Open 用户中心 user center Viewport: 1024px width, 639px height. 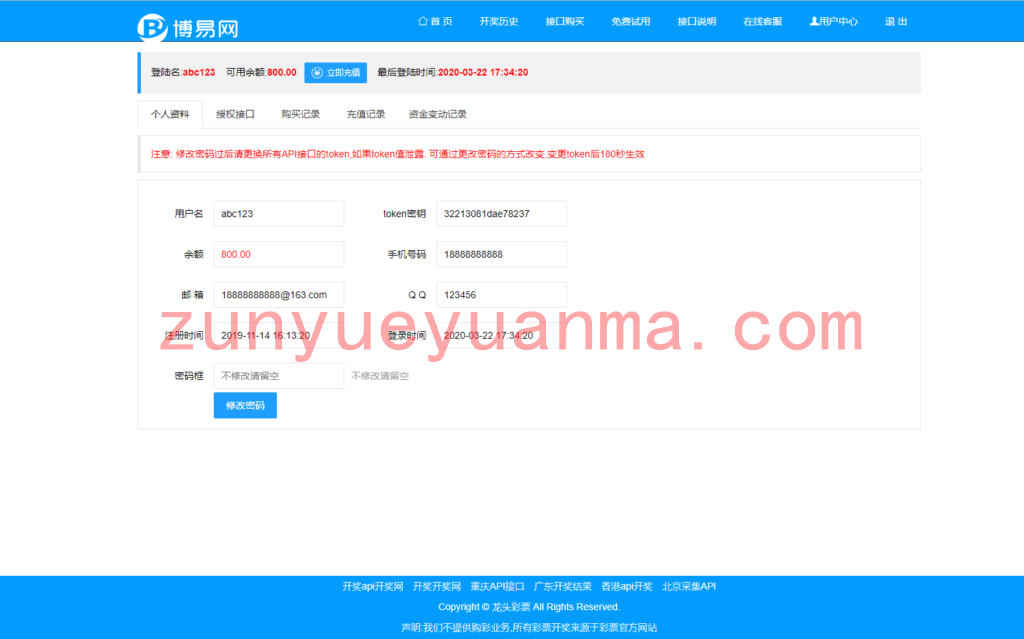(x=833, y=22)
